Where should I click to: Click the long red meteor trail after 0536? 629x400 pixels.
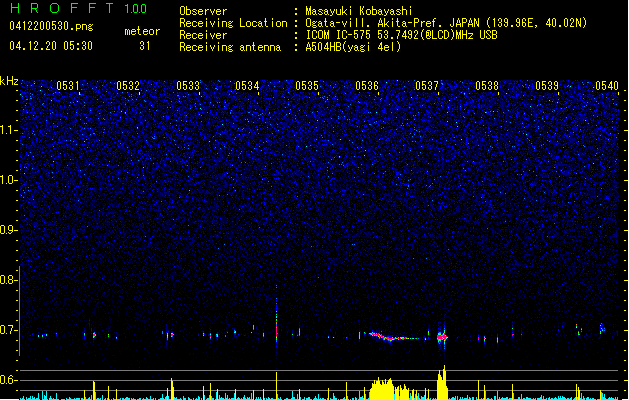point(395,337)
